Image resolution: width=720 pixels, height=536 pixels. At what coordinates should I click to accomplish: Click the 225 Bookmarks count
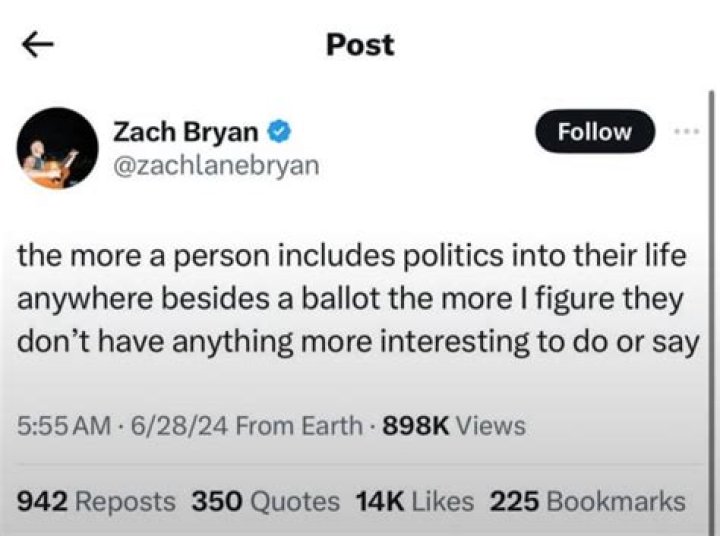[x=588, y=501]
